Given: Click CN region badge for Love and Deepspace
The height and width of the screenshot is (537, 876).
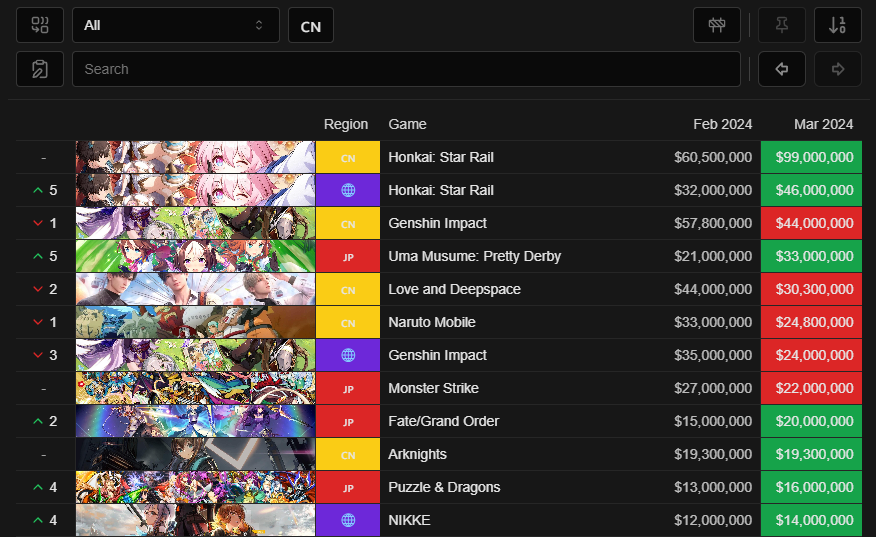Looking at the screenshot, I should coord(348,289).
